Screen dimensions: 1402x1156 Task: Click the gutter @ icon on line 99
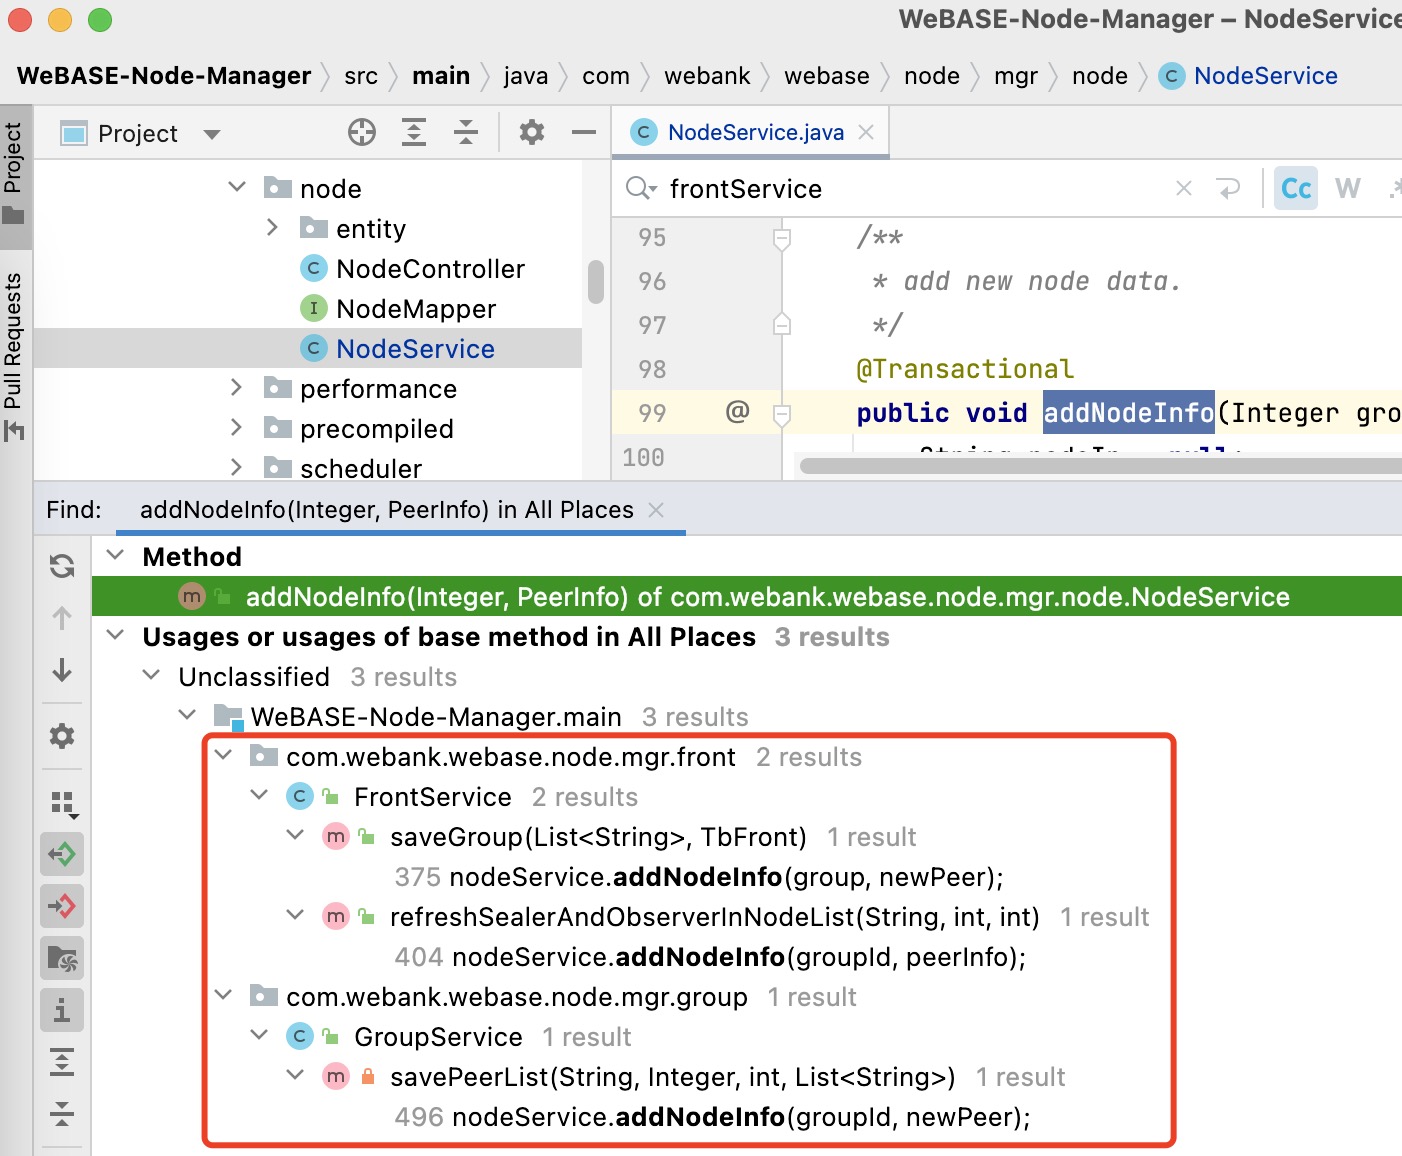point(737,411)
